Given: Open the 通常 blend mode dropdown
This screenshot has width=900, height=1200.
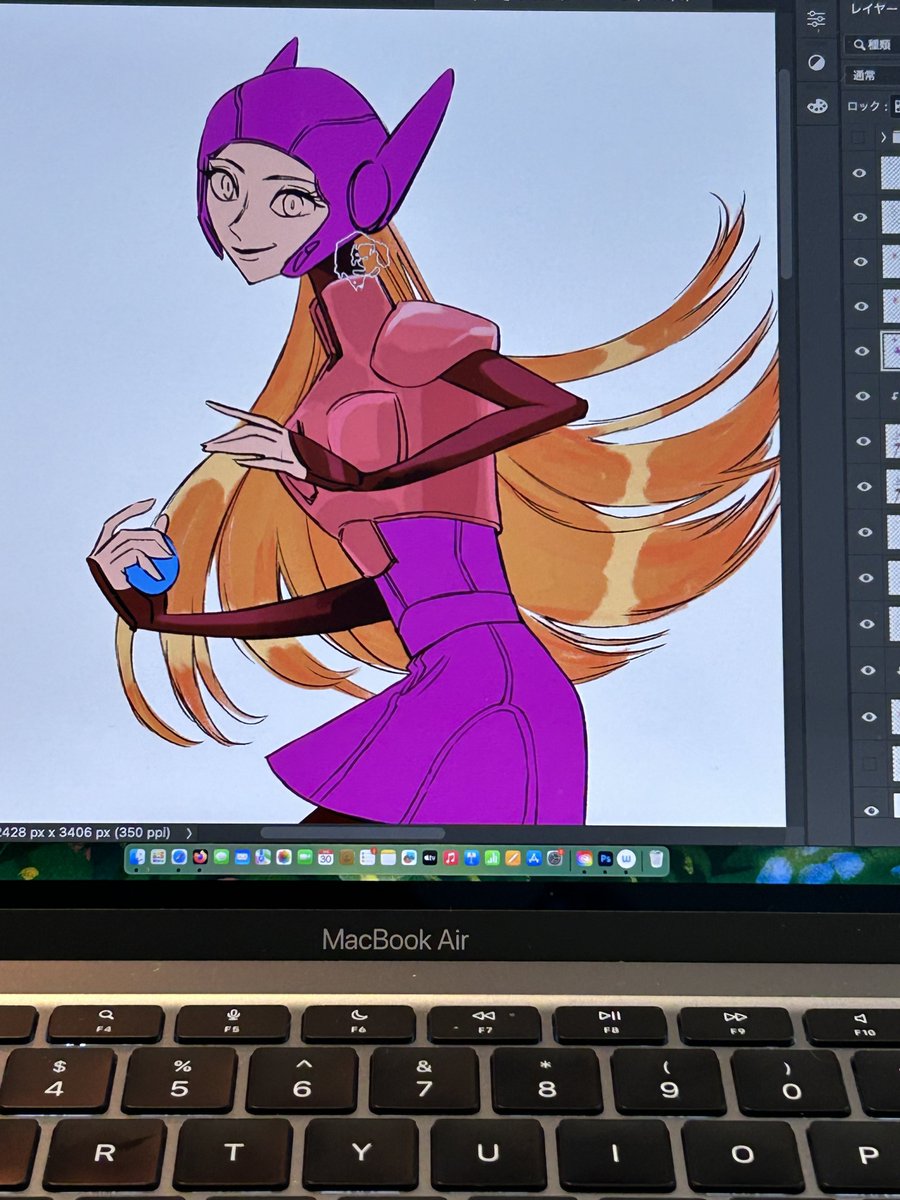Looking at the screenshot, I should click(x=873, y=75).
